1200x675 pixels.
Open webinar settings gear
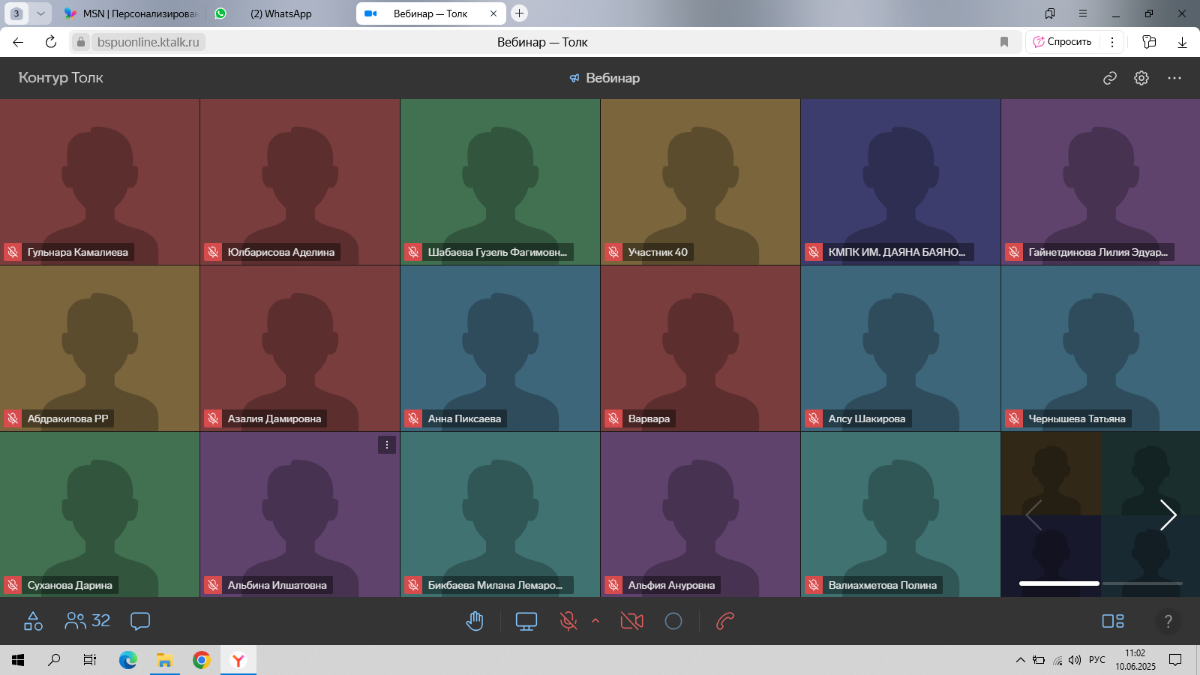tap(1141, 78)
